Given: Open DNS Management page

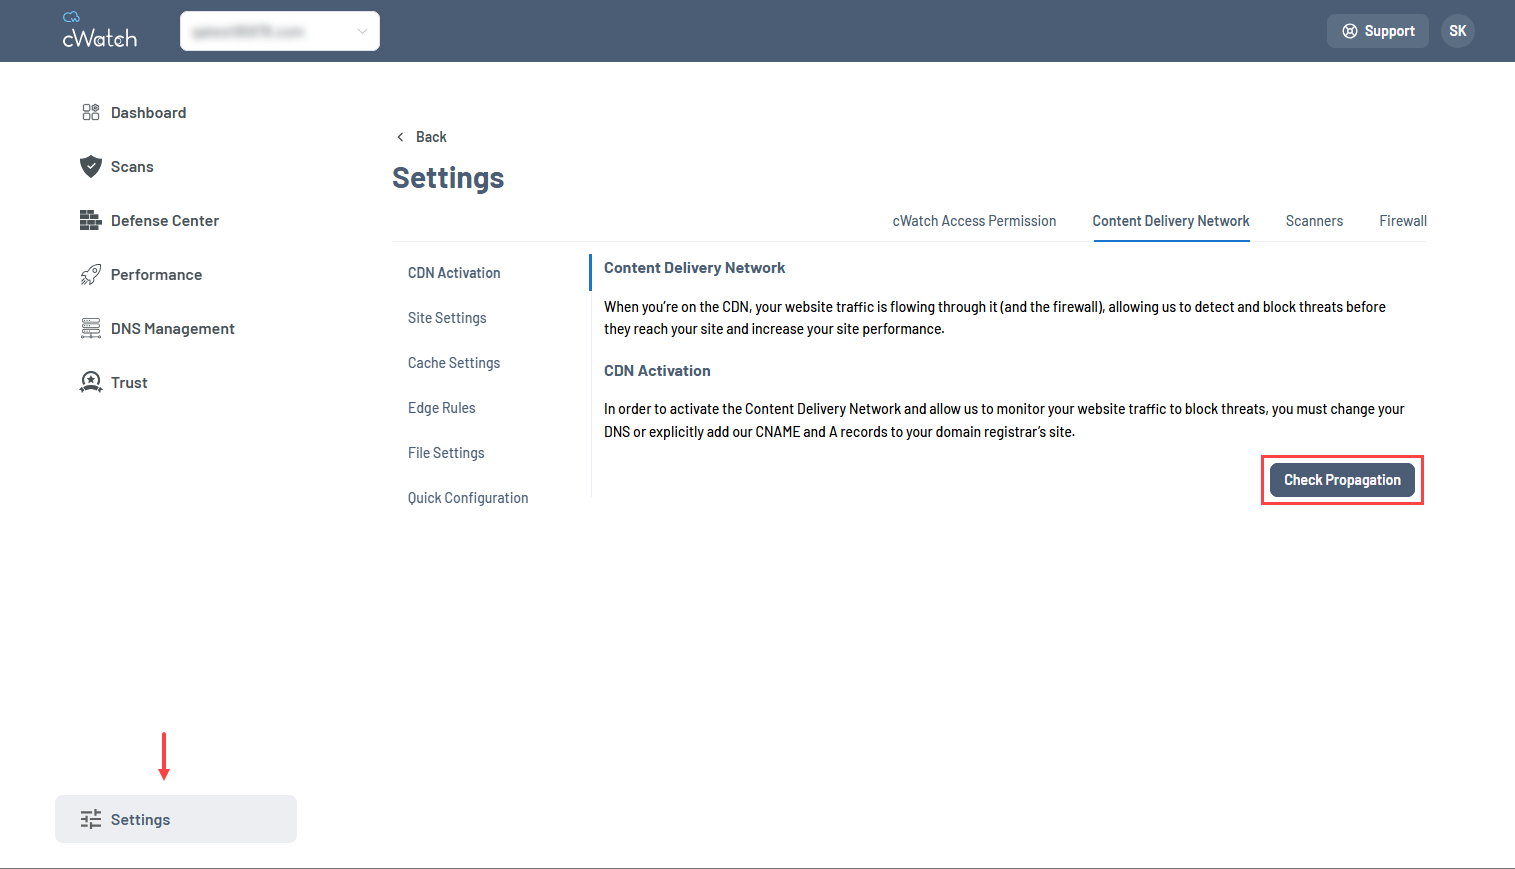Looking at the screenshot, I should pos(173,328).
